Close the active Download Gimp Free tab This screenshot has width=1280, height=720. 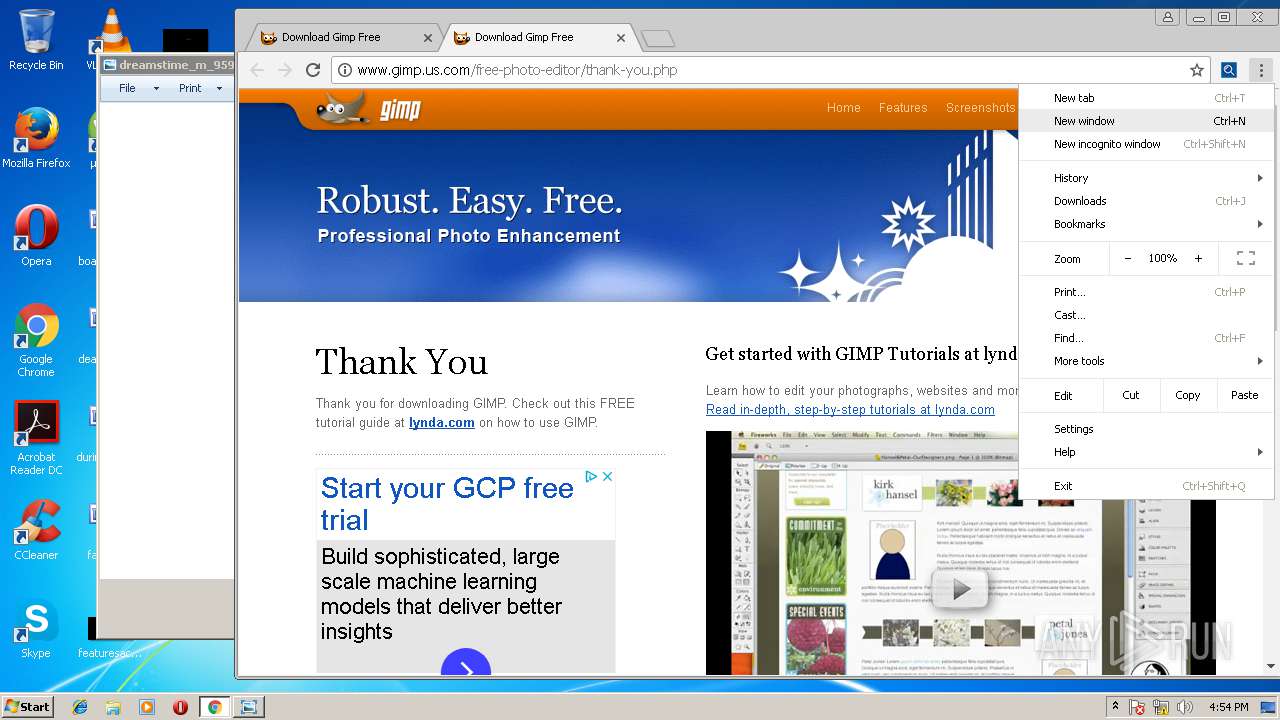621,38
